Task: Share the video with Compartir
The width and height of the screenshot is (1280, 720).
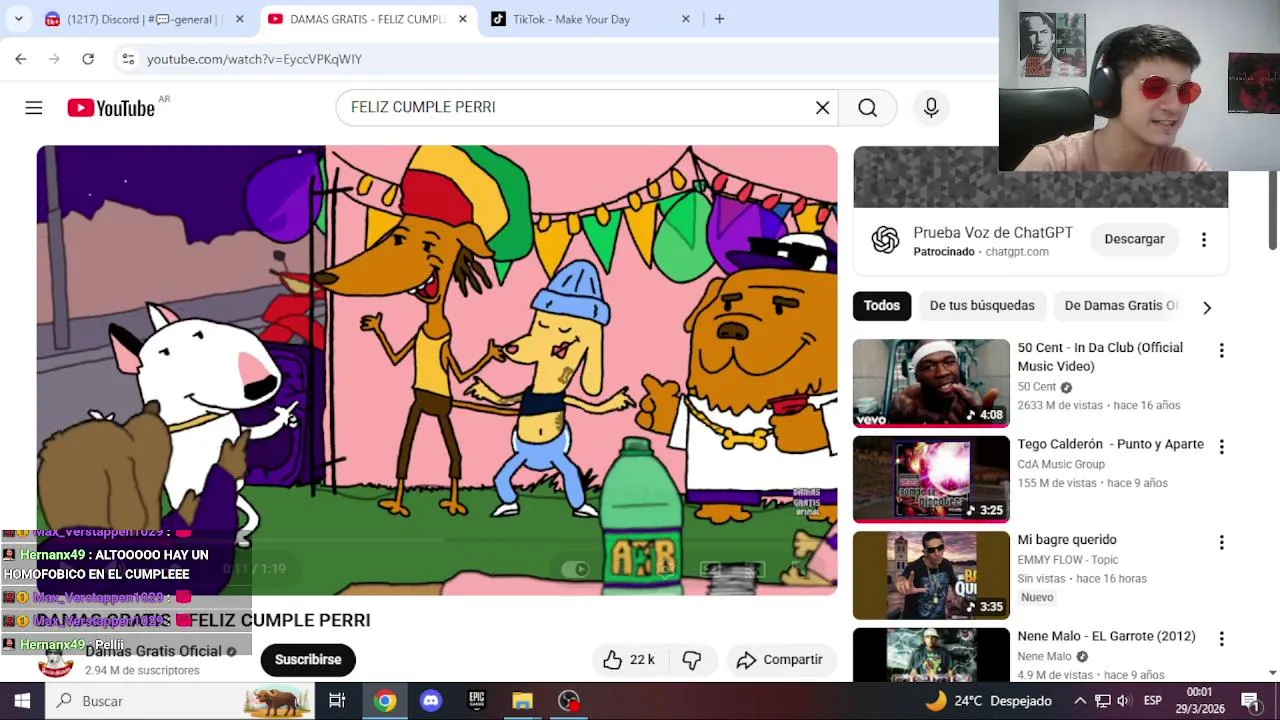Action: click(x=780, y=660)
